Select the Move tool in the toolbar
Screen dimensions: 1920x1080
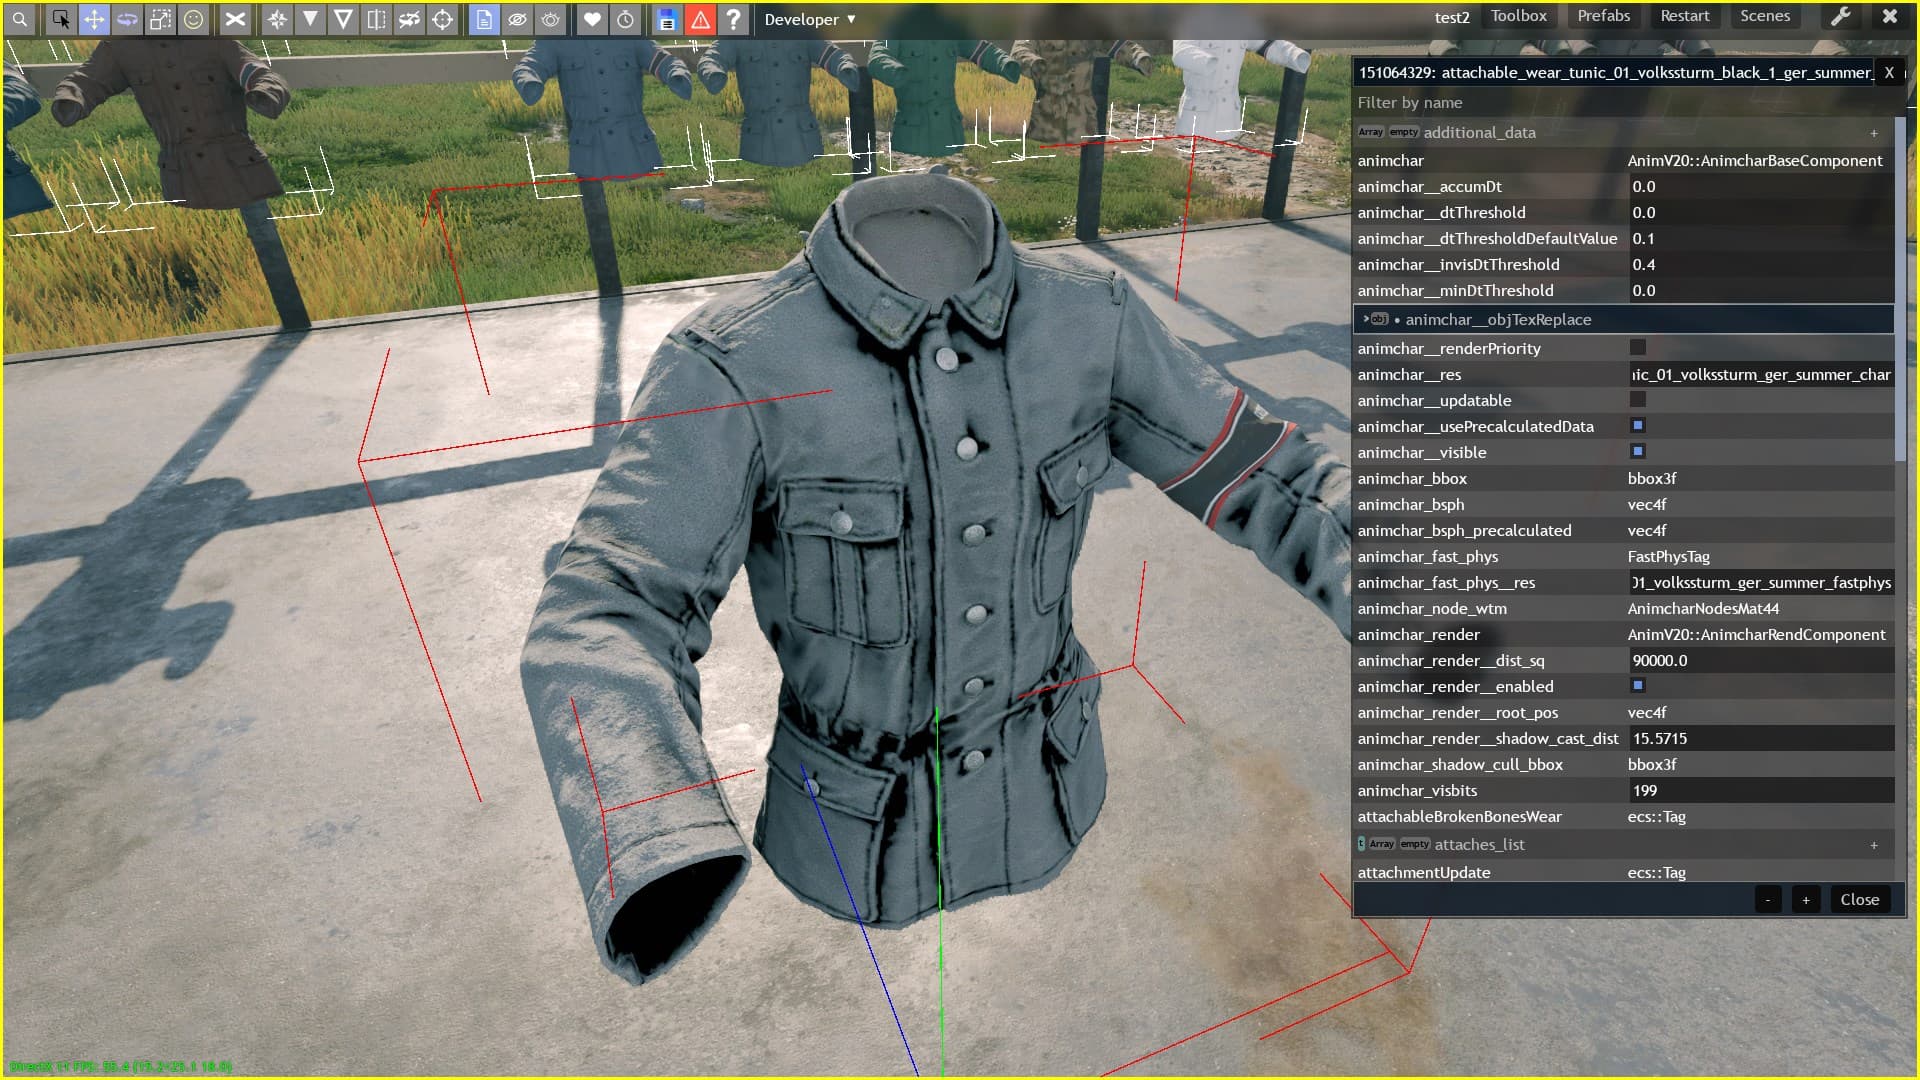click(95, 18)
